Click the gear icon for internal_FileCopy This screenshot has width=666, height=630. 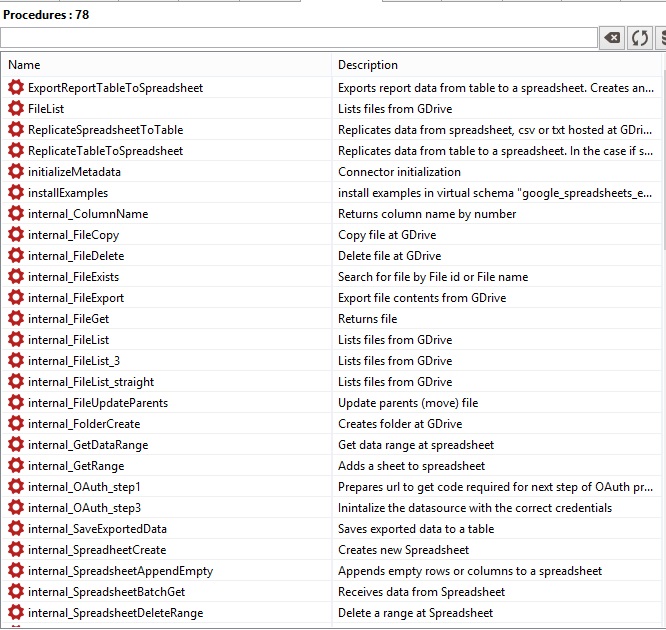click(16, 235)
